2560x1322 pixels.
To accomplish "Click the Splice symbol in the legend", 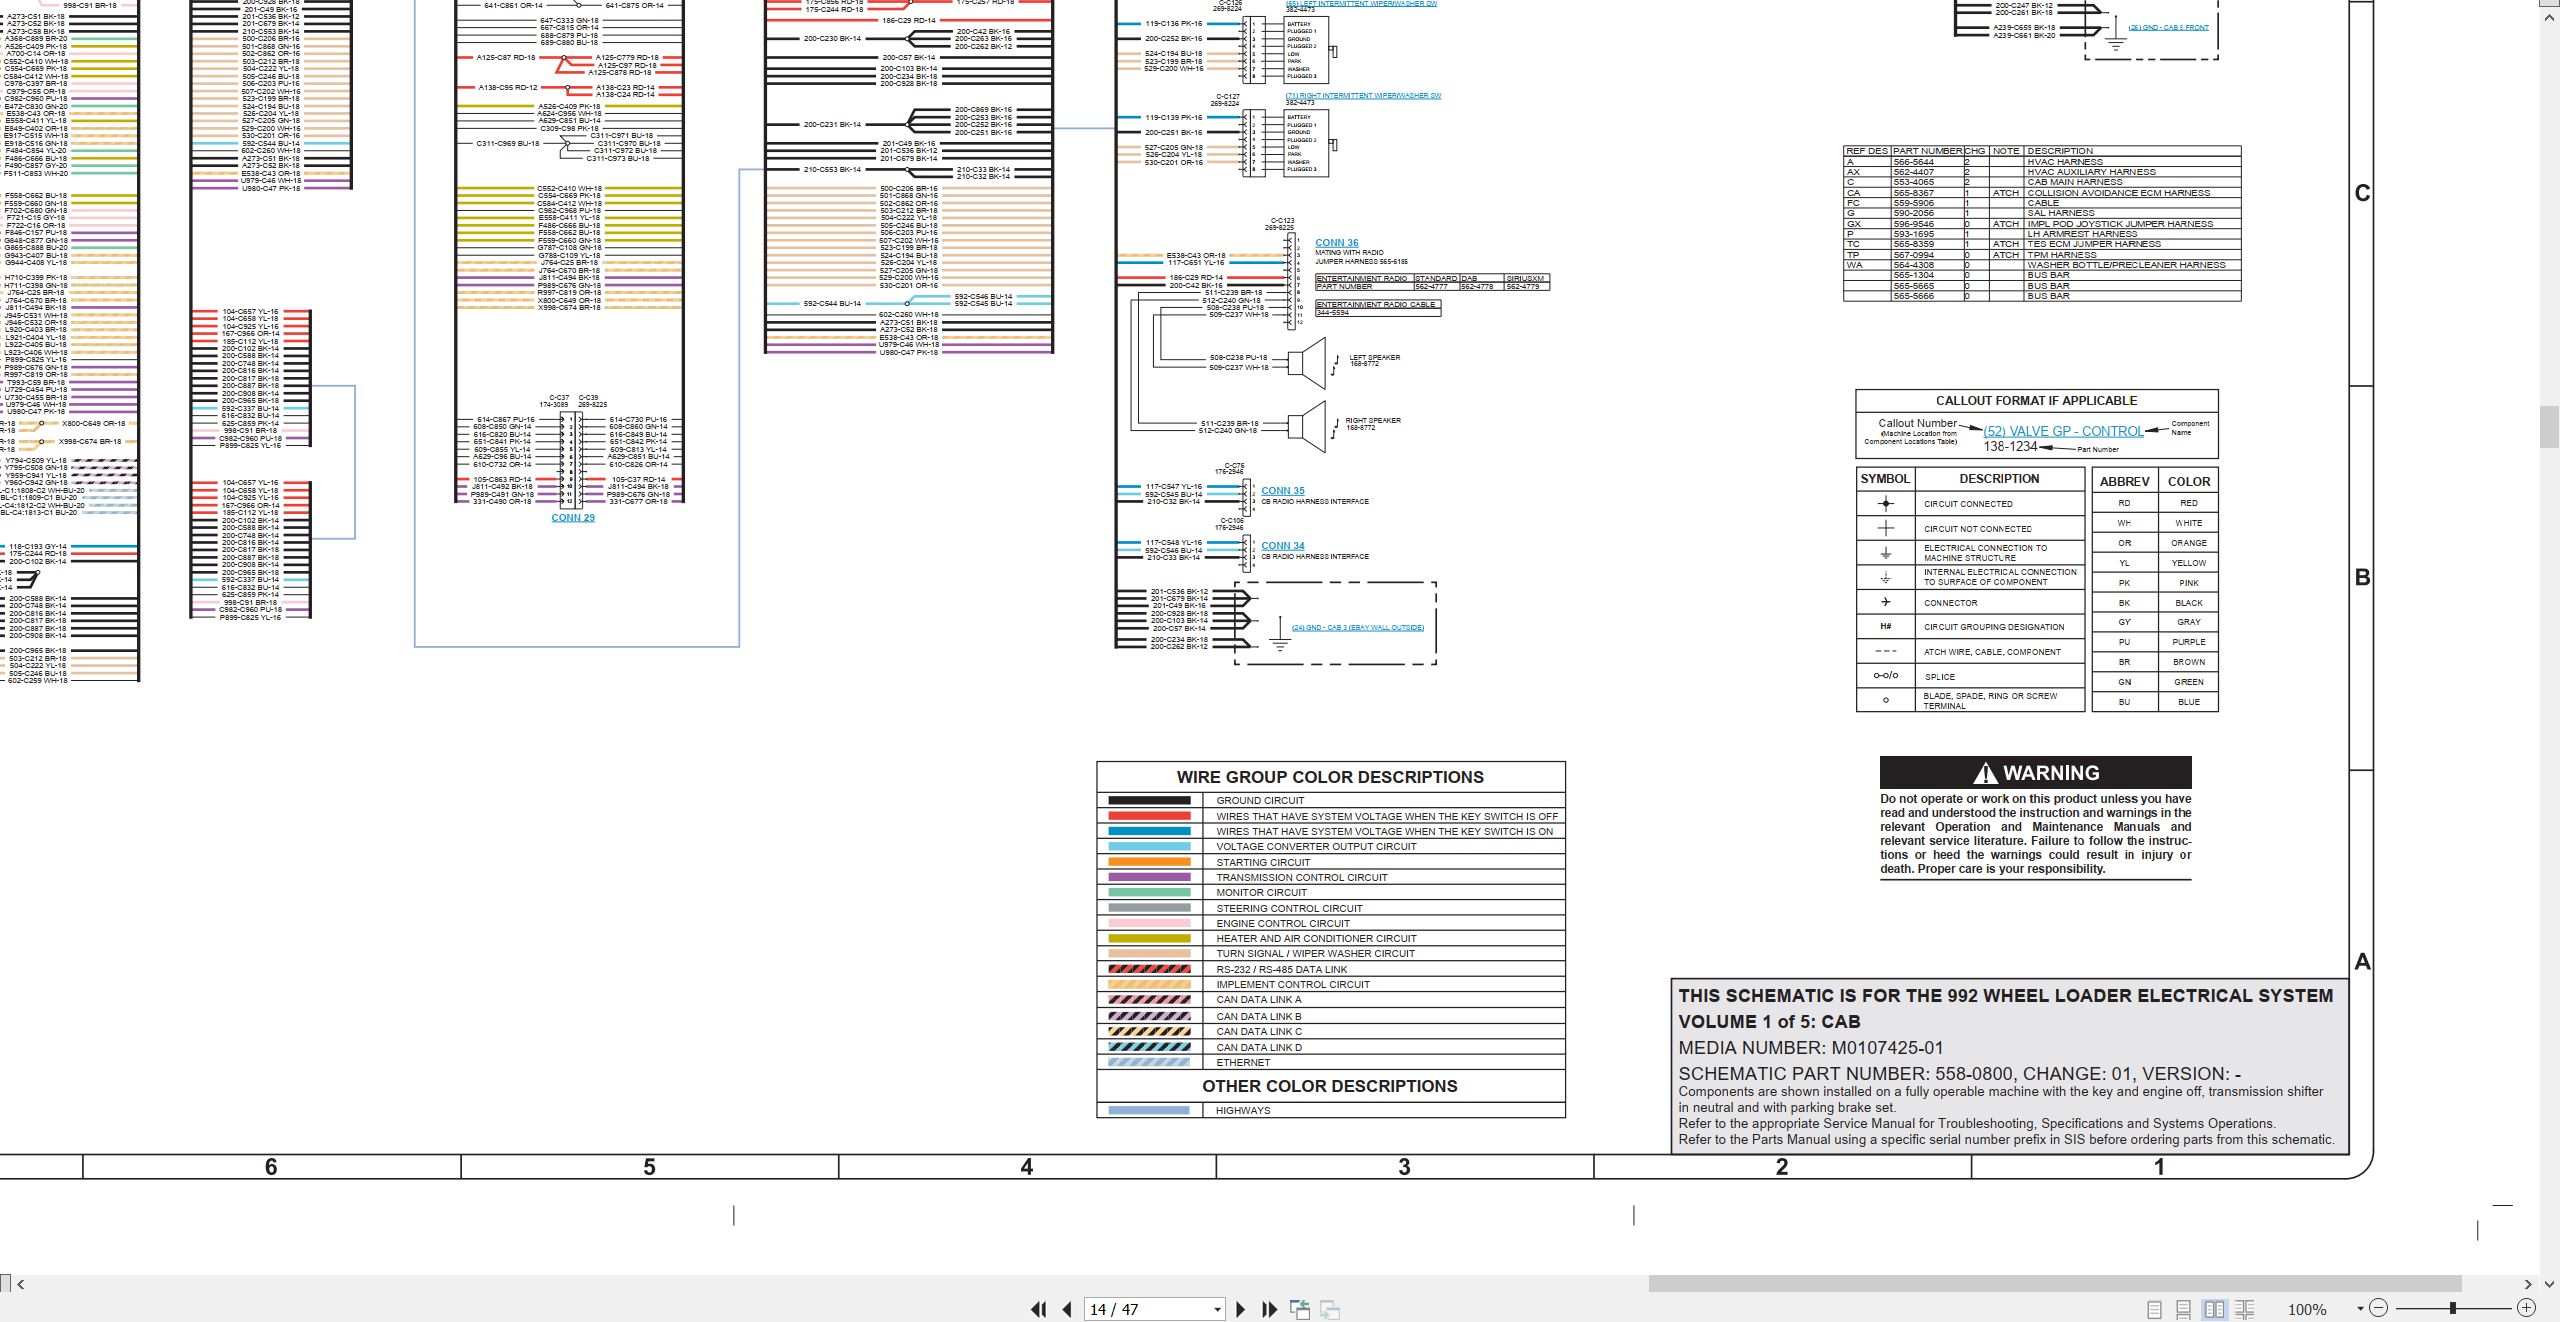I will tap(1886, 676).
